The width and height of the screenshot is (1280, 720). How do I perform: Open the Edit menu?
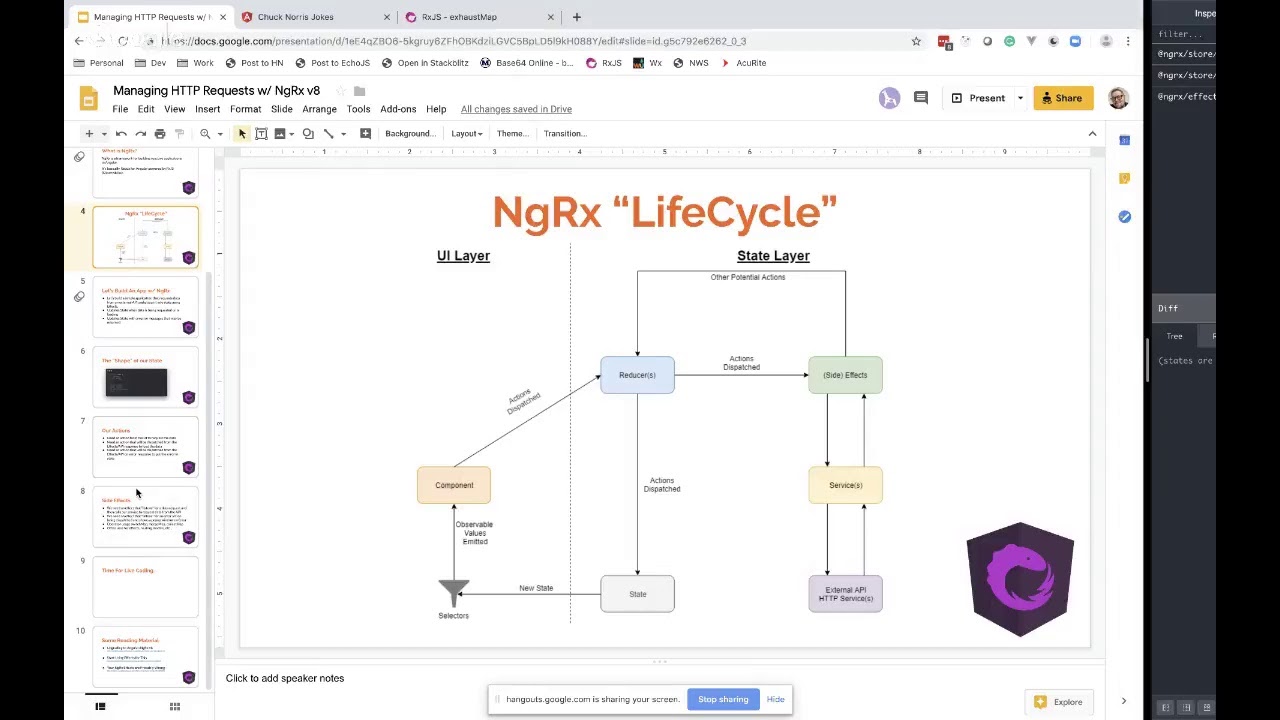tap(146, 109)
